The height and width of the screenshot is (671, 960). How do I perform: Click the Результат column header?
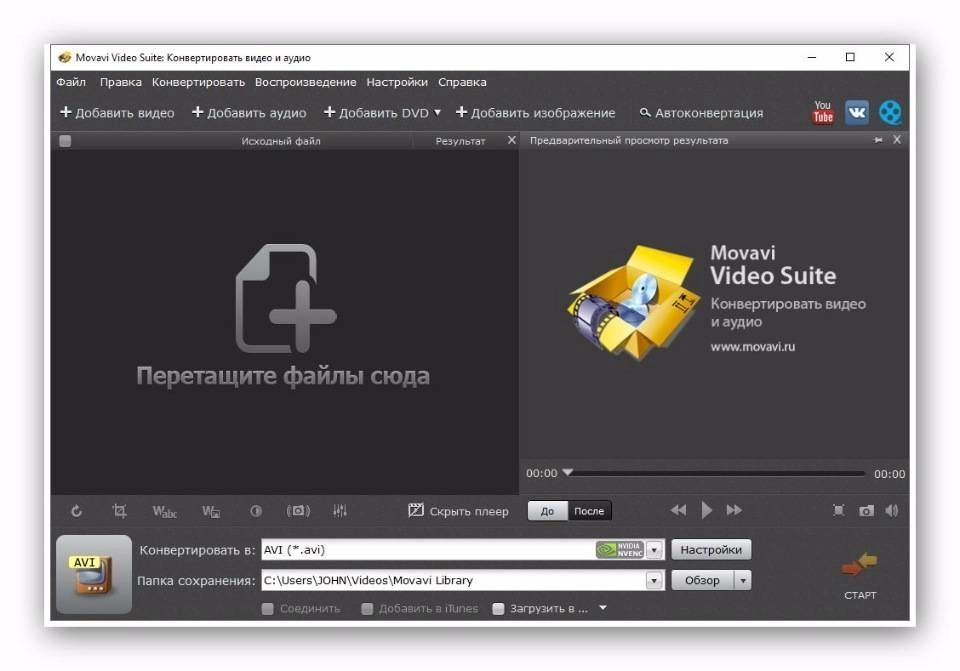(x=460, y=141)
